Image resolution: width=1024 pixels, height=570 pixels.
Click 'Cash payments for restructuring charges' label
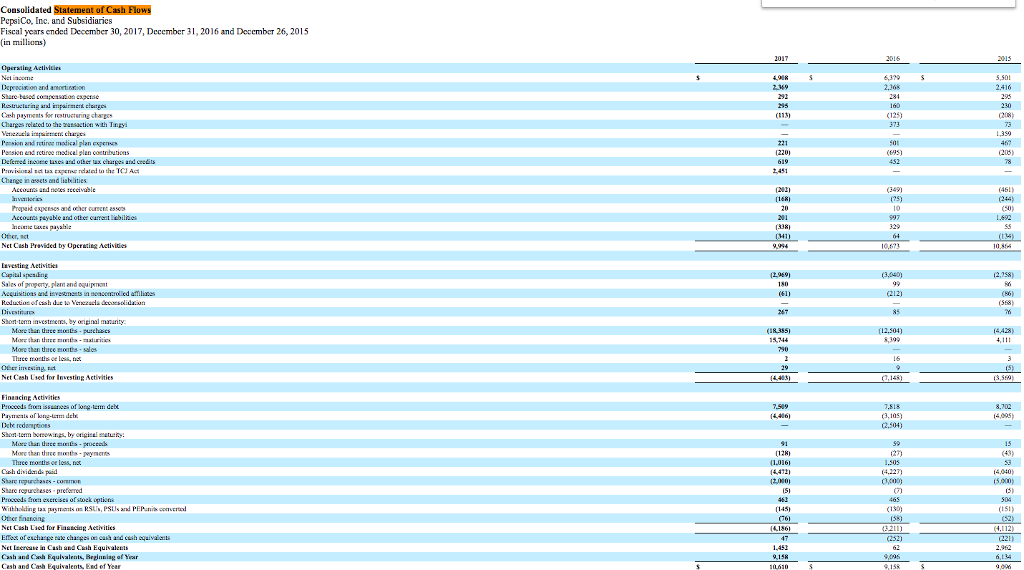click(x=57, y=115)
